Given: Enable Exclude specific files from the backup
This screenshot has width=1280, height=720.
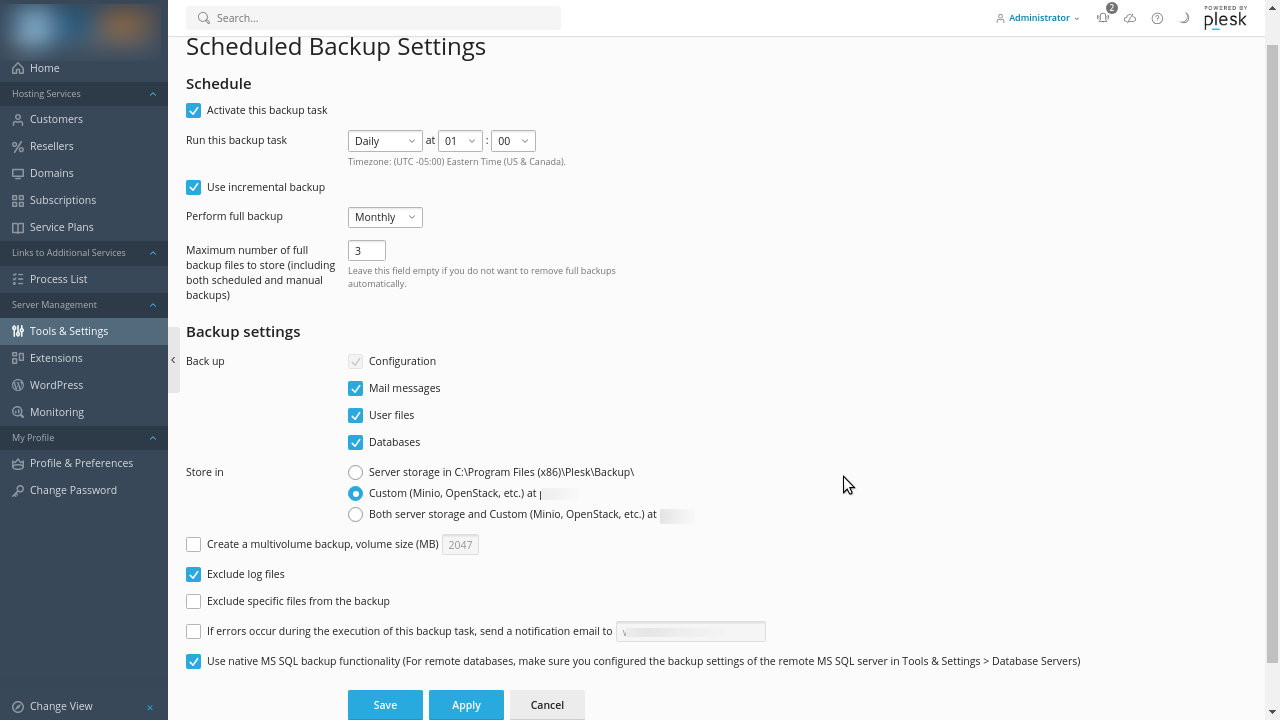Looking at the screenshot, I should [194, 601].
